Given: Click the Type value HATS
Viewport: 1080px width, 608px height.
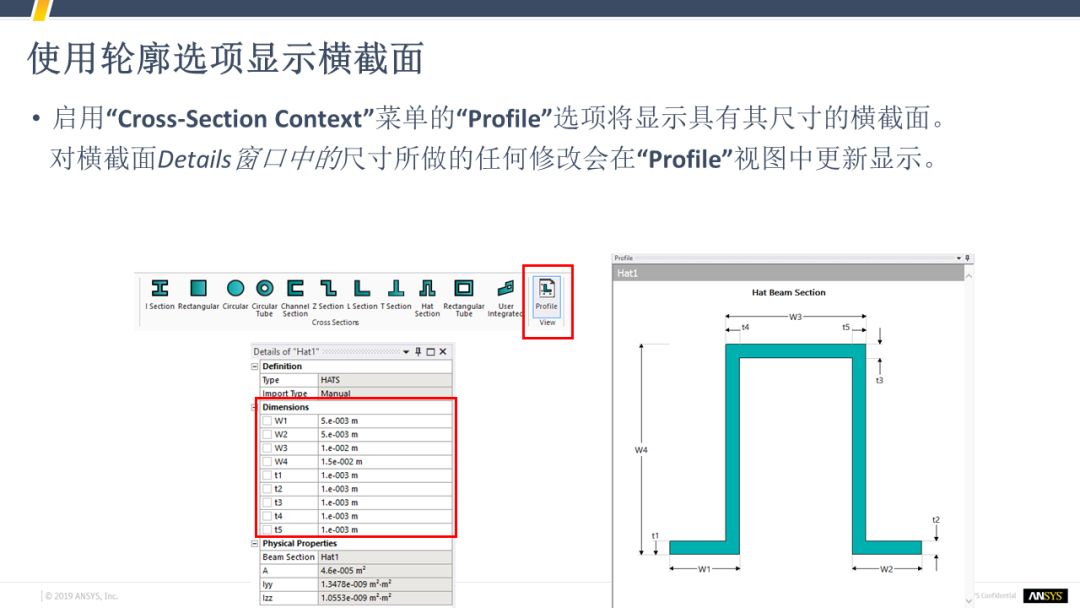Looking at the screenshot, I should pos(385,380).
